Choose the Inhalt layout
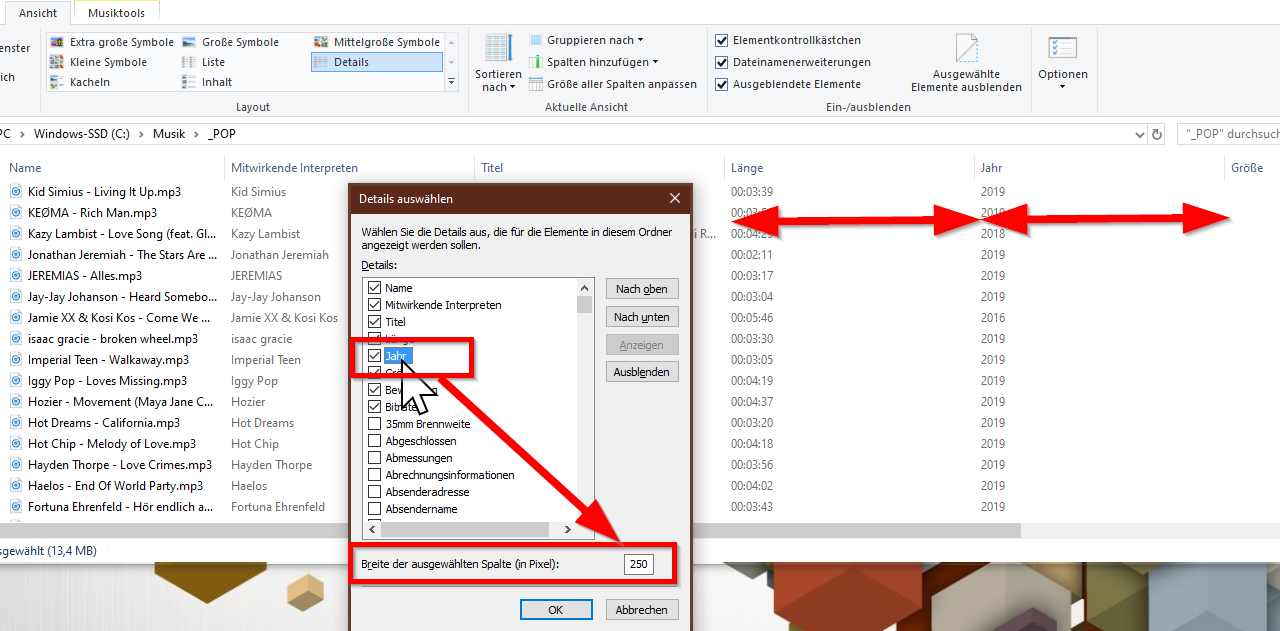Image resolution: width=1280 pixels, height=631 pixels. pyautogui.click(x=206, y=82)
